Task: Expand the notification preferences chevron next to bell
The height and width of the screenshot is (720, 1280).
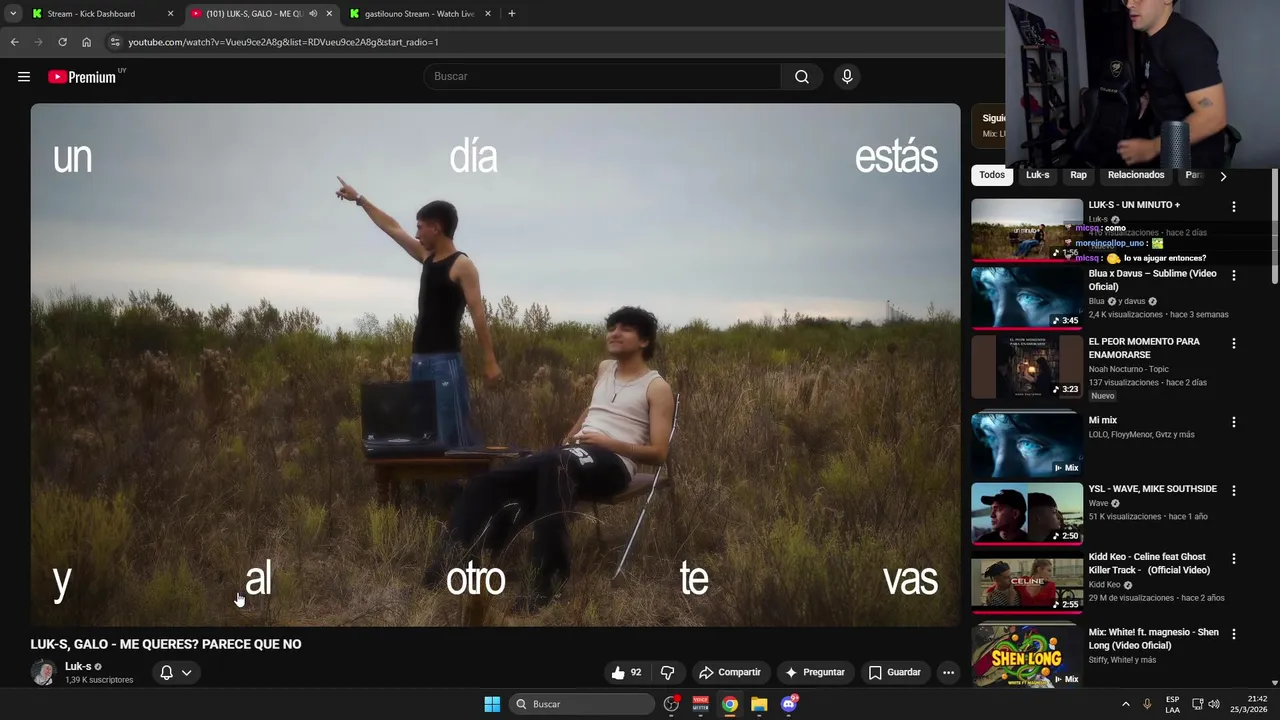Action: point(186,673)
